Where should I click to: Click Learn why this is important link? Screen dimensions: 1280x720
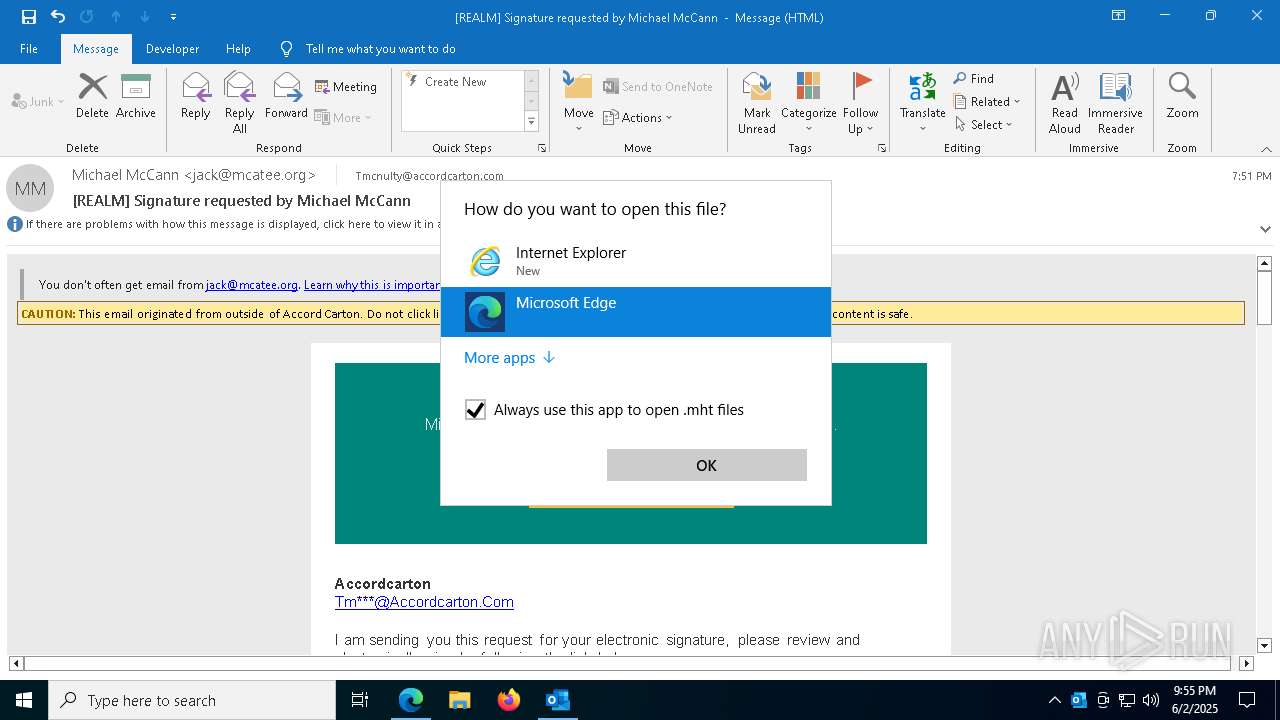(372, 285)
